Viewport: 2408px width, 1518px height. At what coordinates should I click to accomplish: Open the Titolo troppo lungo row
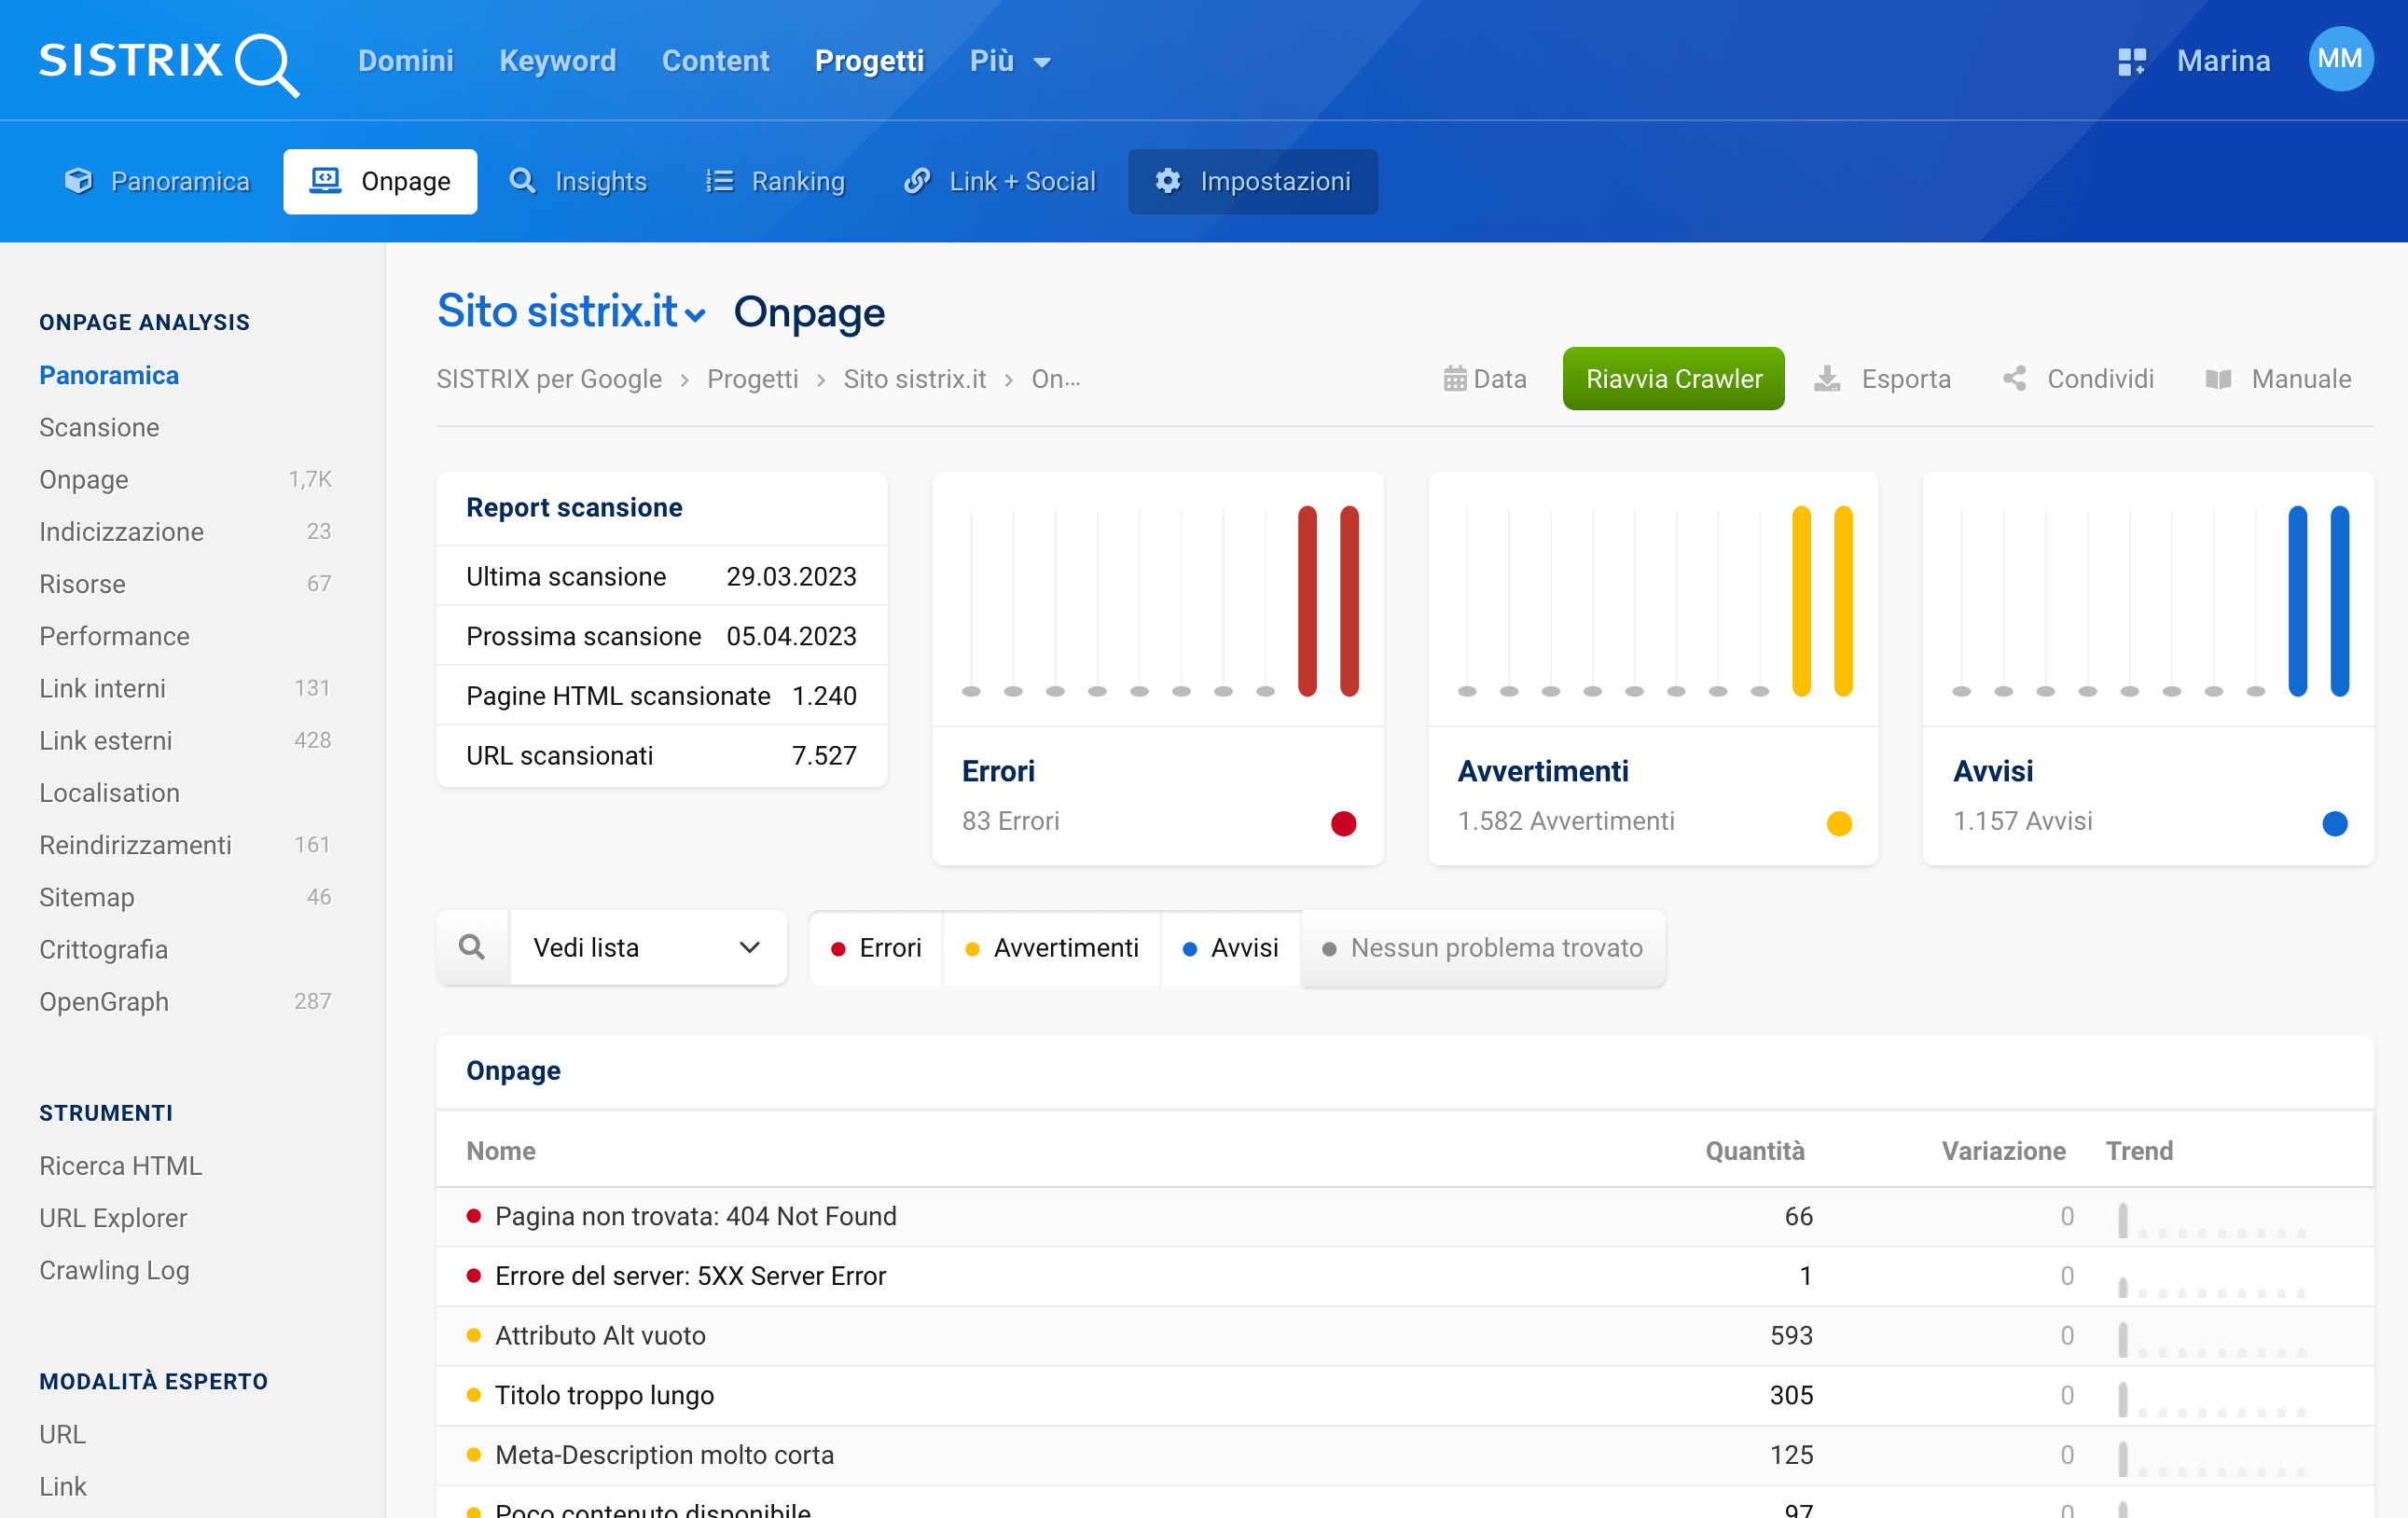[1404, 1395]
